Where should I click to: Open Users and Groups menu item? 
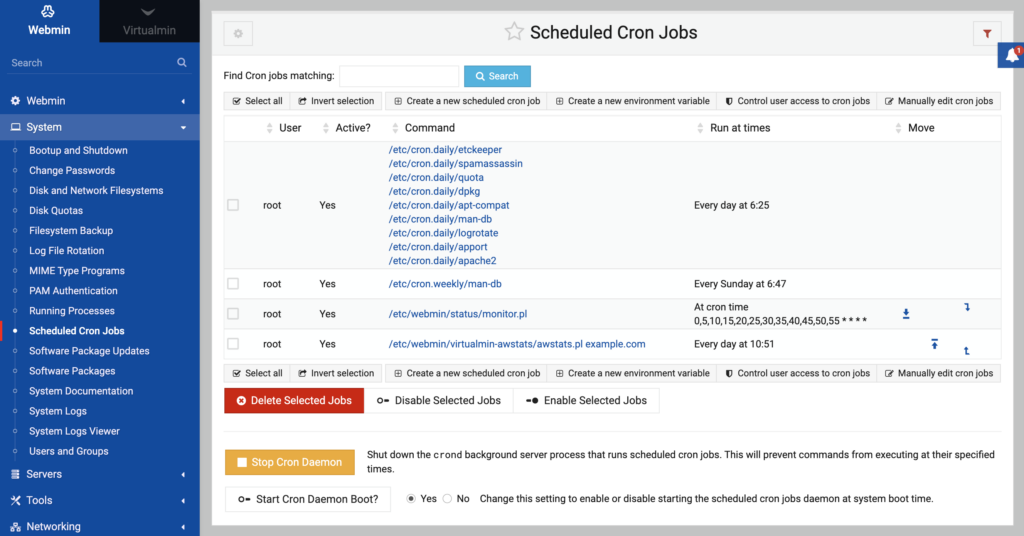(69, 451)
